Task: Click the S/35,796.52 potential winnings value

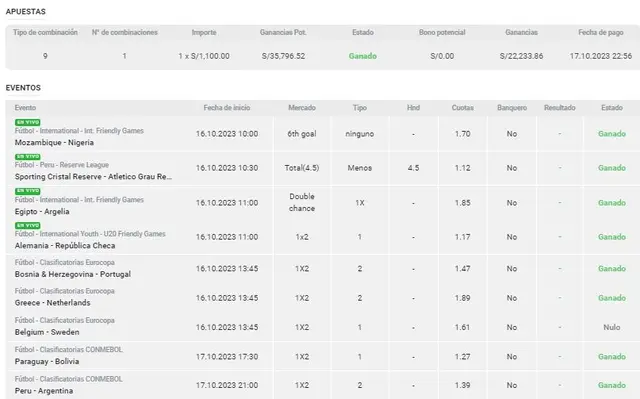Action: click(283, 56)
